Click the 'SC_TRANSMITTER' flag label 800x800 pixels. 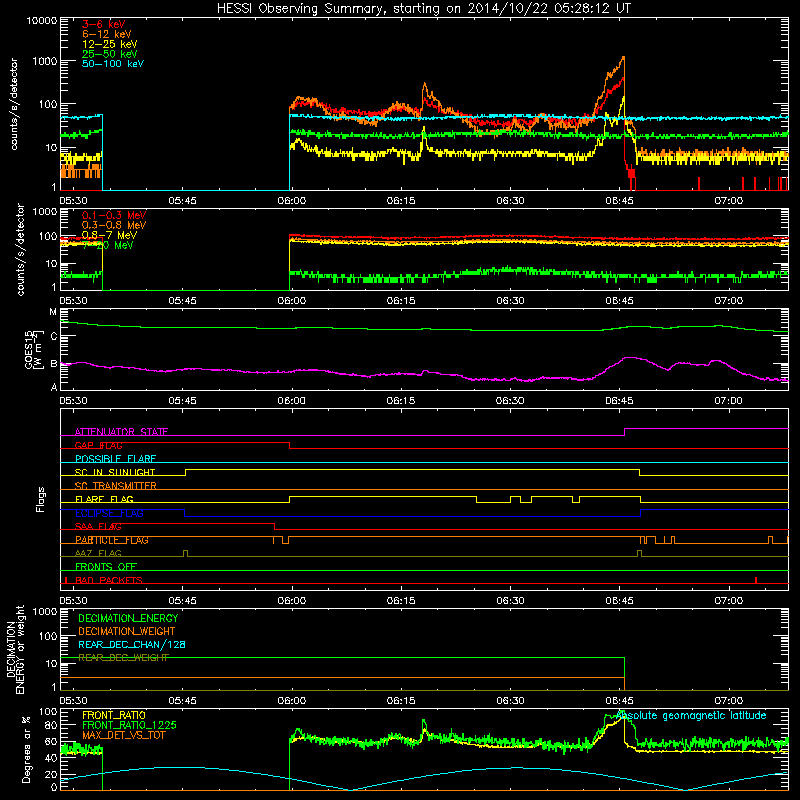point(116,486)
